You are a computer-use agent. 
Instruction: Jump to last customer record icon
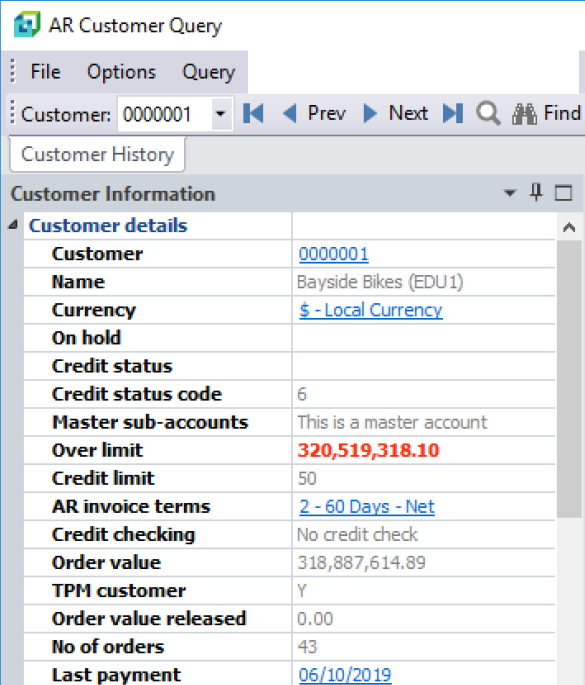(453, 114)
